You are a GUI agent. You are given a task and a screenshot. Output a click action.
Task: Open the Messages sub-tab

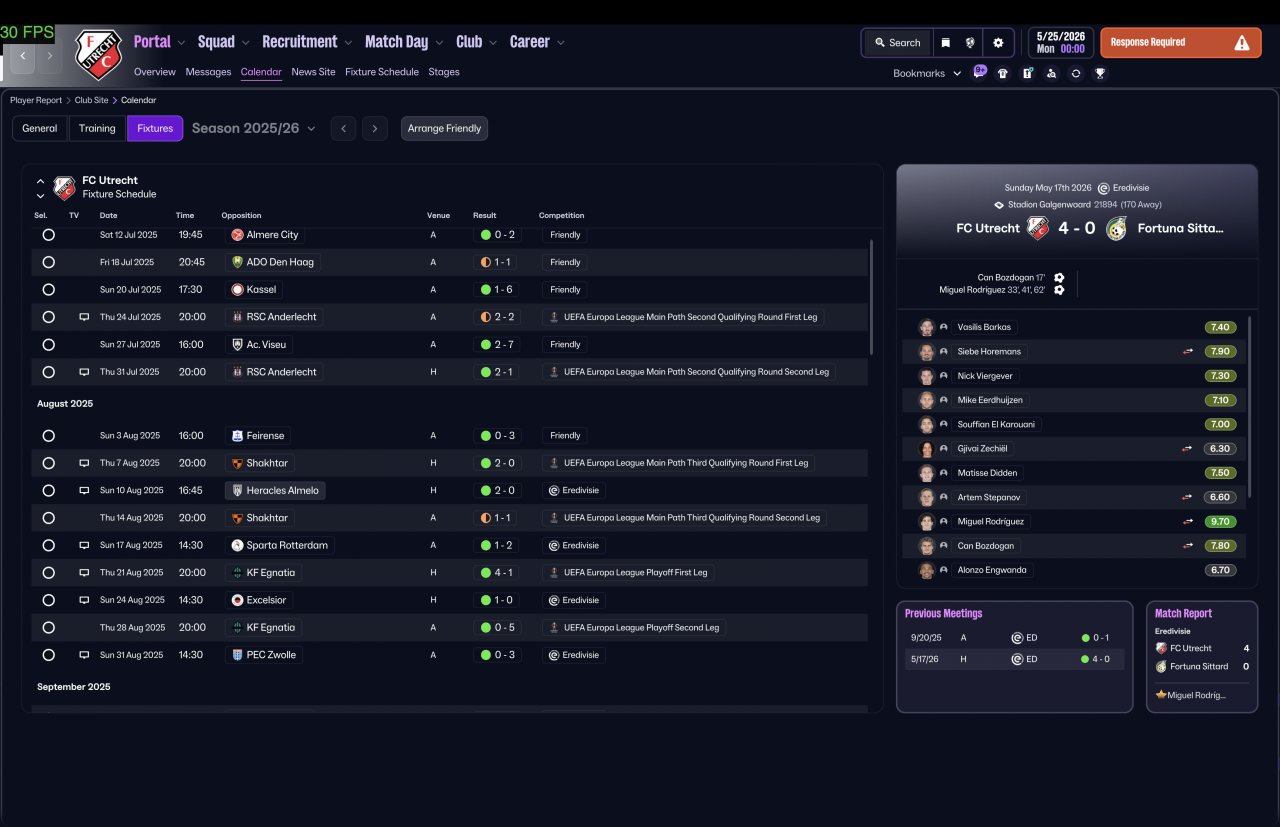point(208,72)
